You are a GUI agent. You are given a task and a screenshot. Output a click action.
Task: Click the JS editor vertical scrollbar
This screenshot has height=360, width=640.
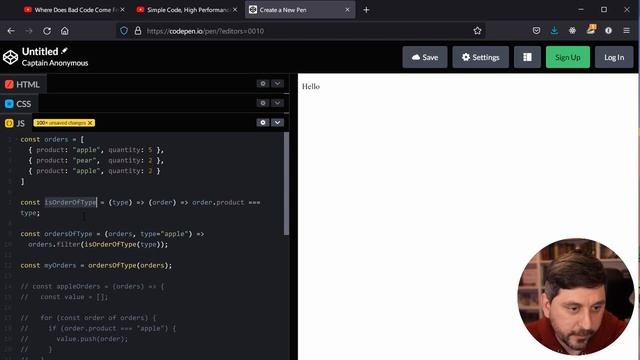click(x=286, y=183)
